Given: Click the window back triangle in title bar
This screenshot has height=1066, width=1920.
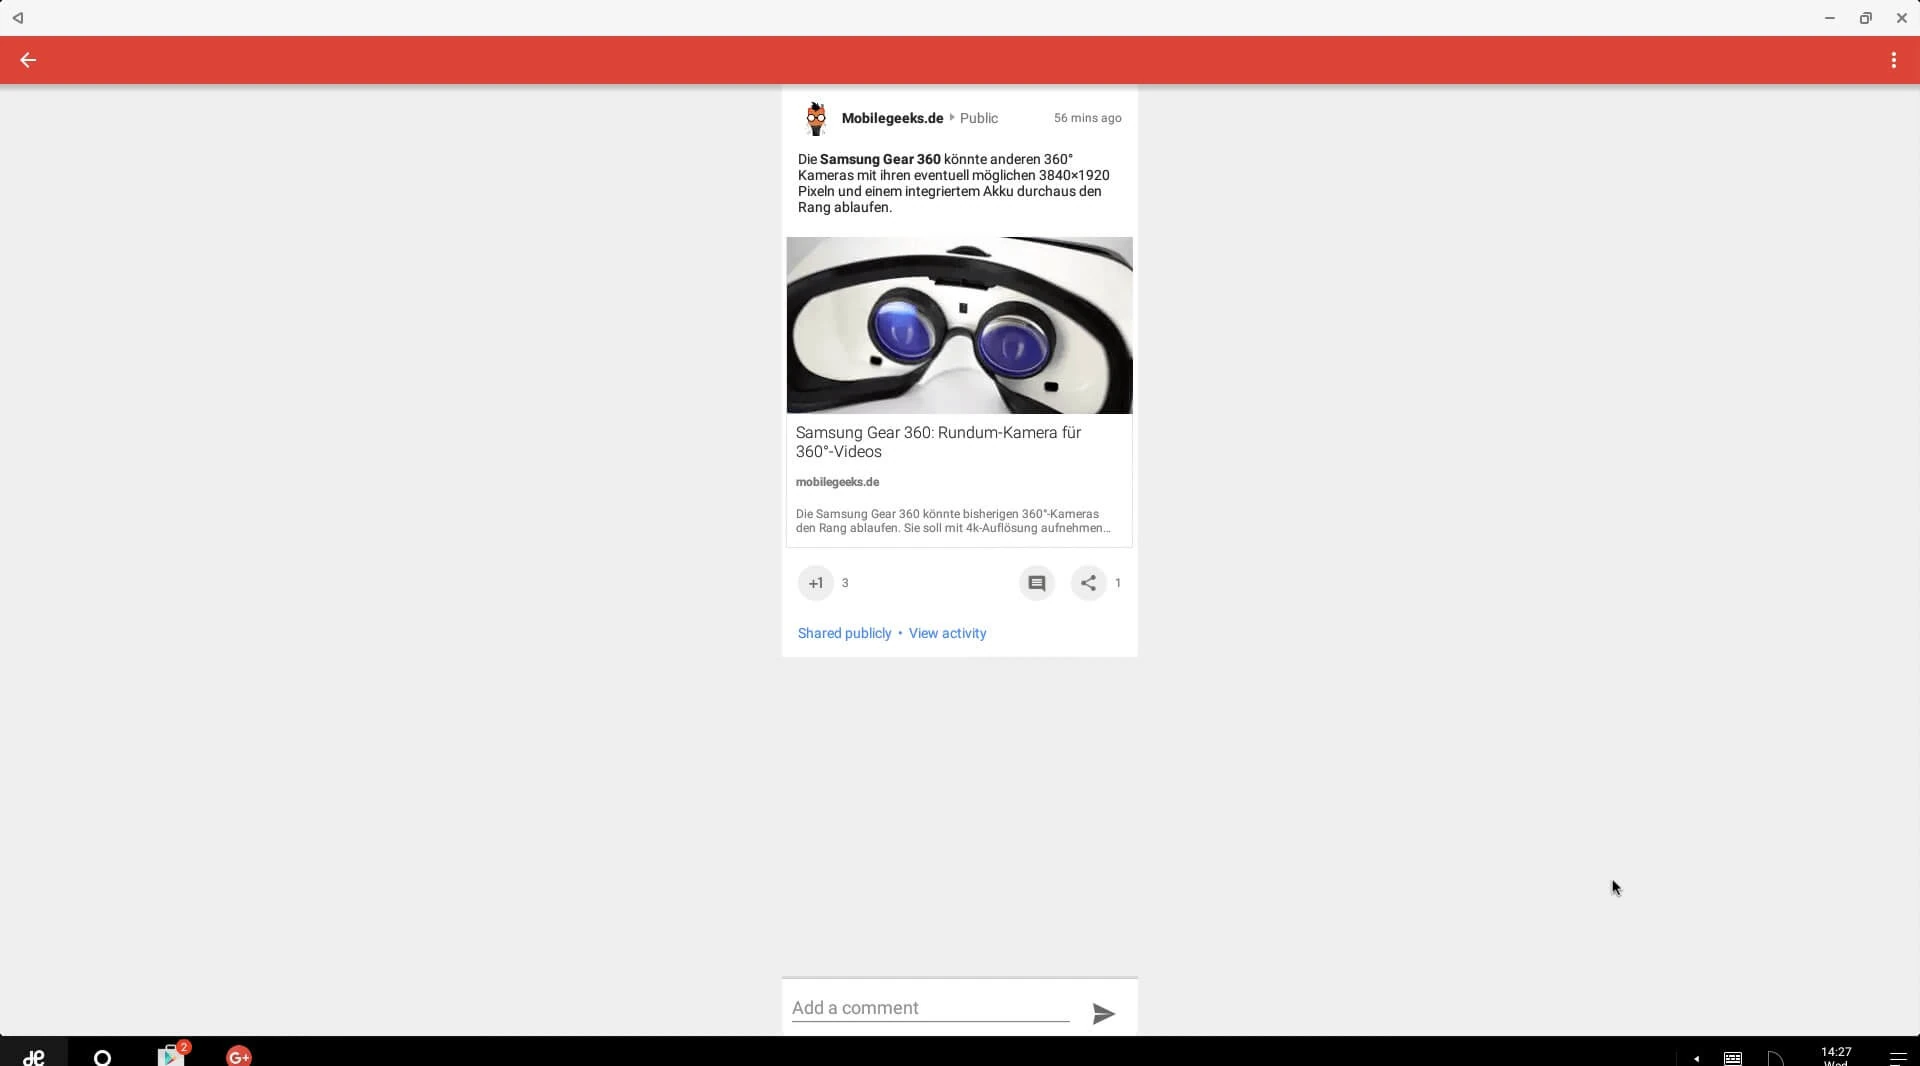Looking at the screenshot, I should click(18, 18).
